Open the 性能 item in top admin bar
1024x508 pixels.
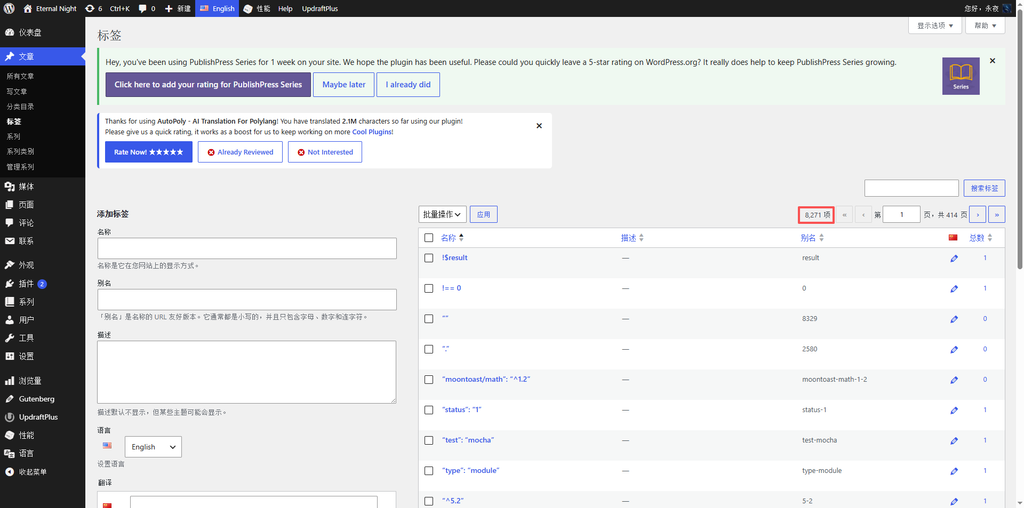point(257,8)
